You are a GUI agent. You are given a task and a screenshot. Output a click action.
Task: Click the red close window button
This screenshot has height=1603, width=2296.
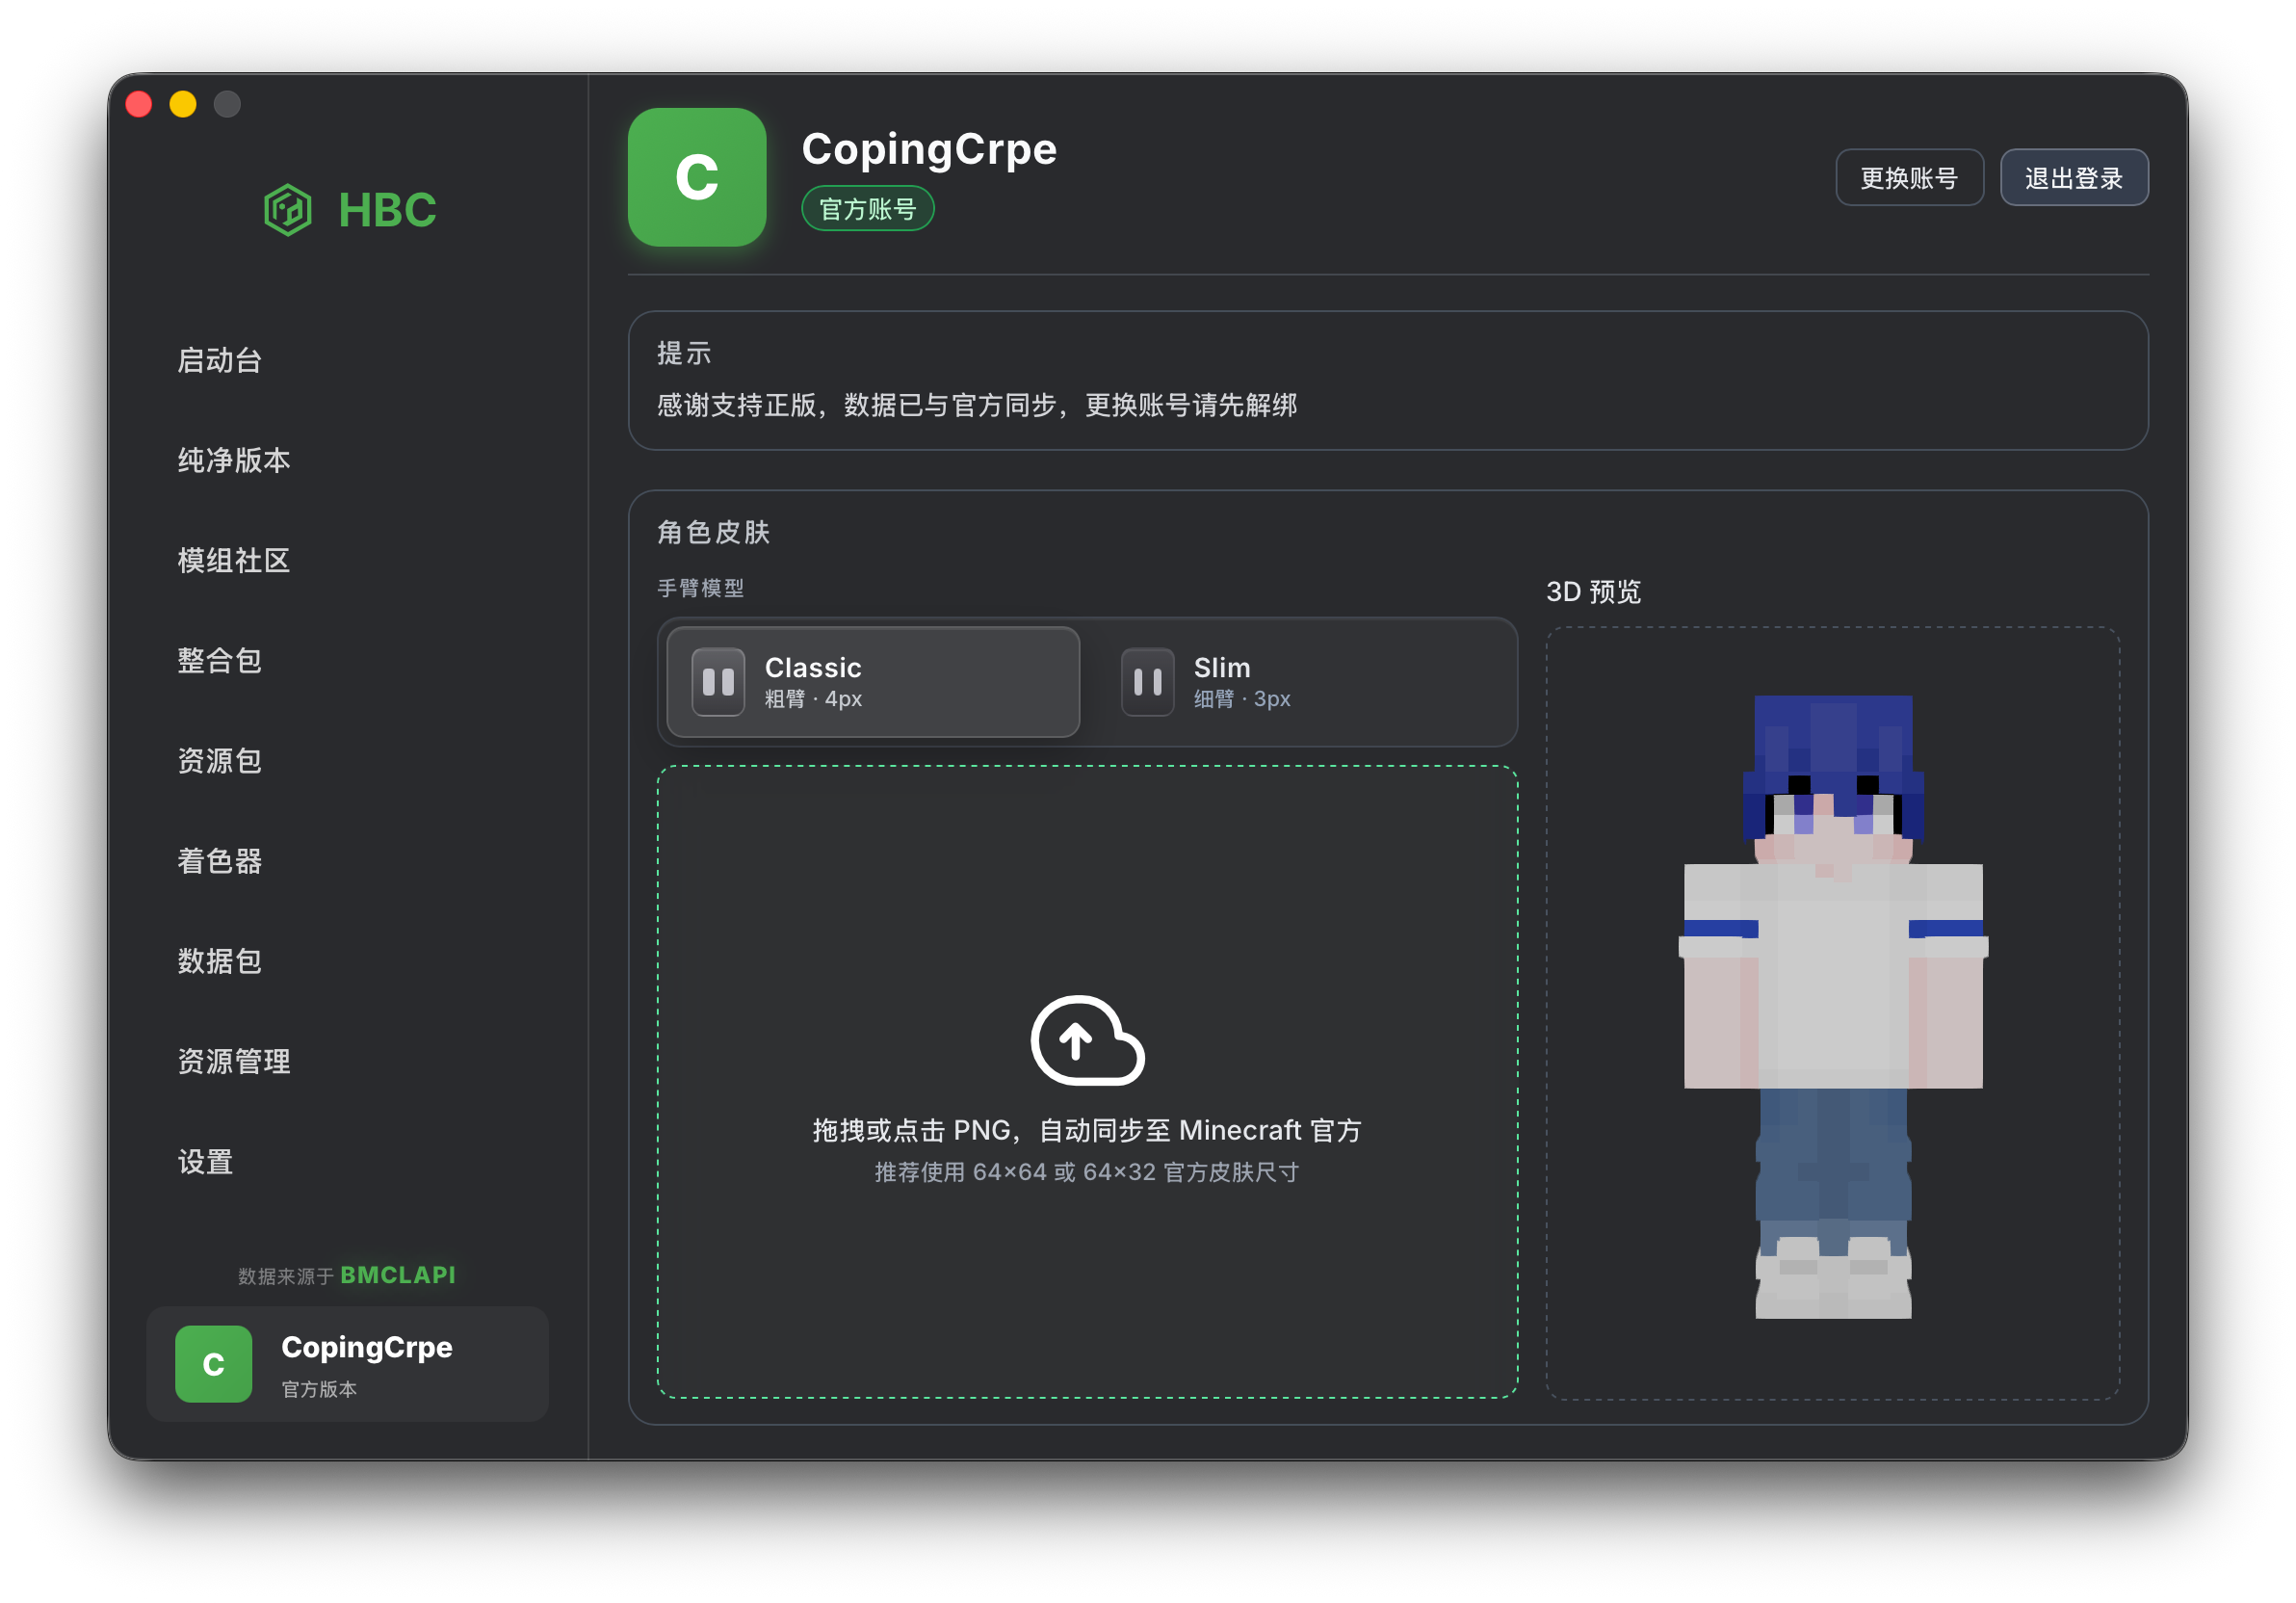[139, 104]
